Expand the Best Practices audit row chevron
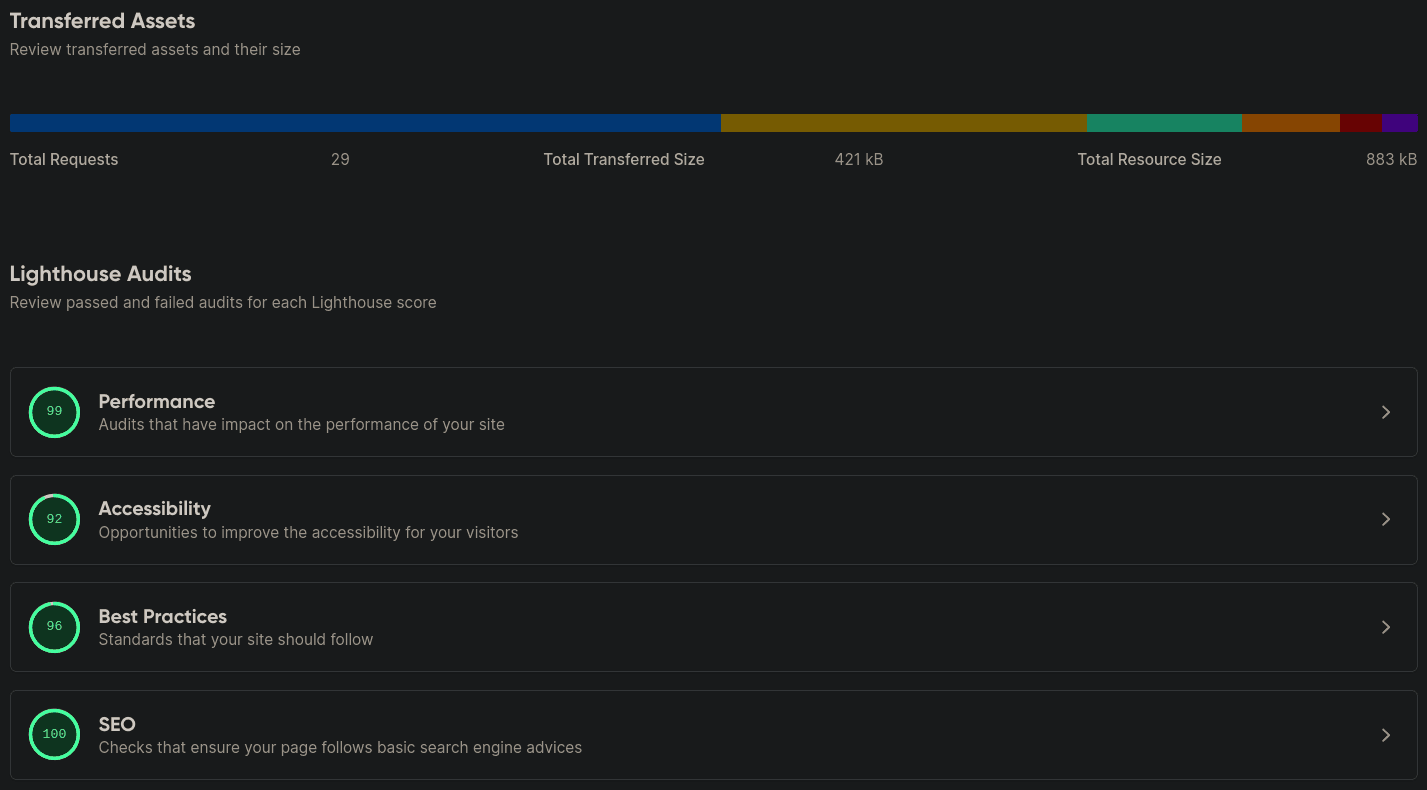 pyautogui.click(x=1385, y=627)
